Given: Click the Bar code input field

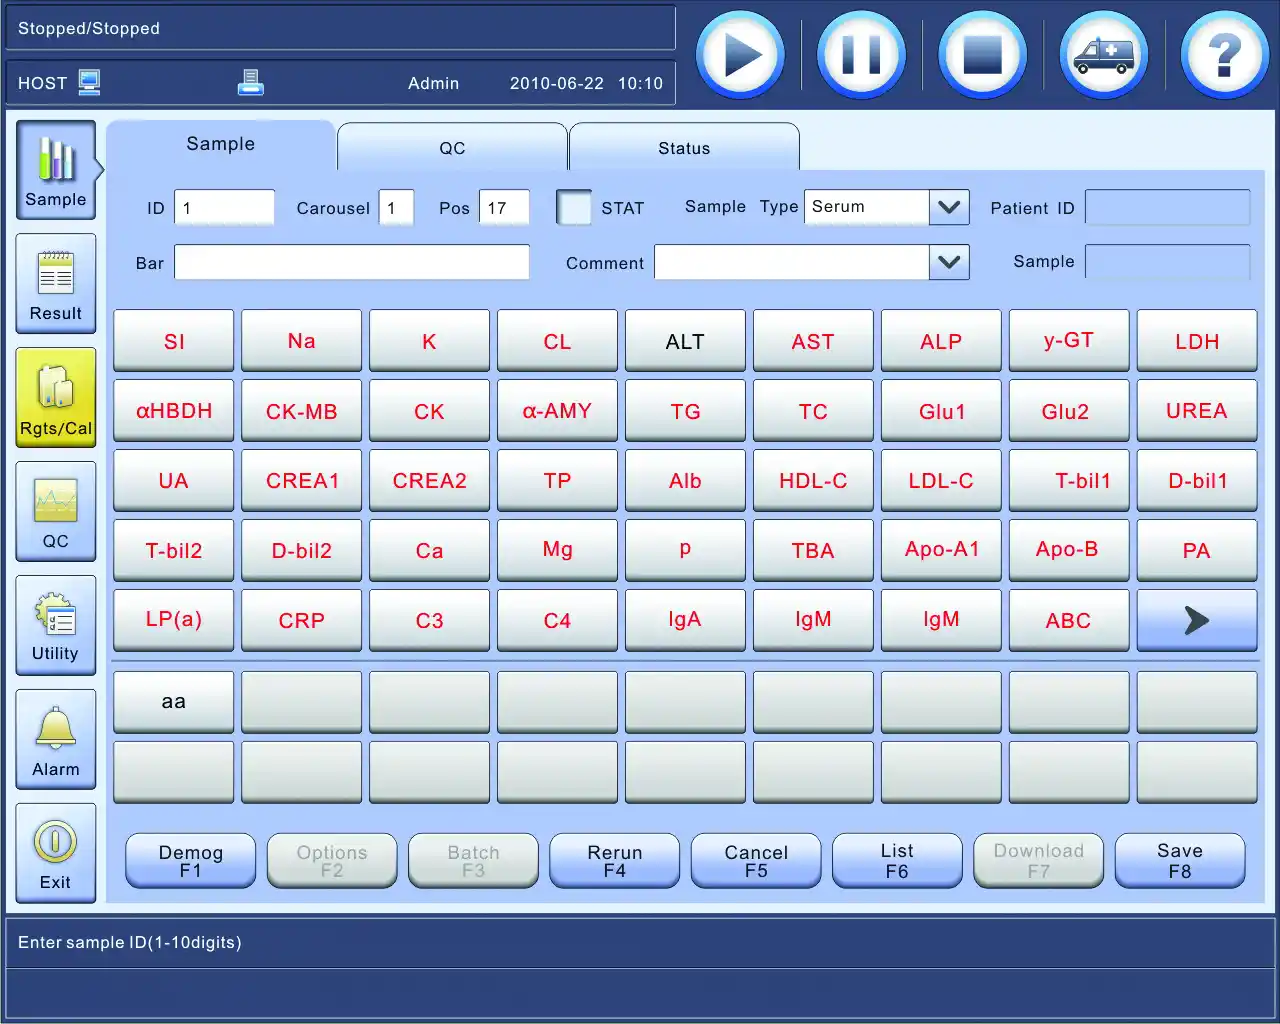Looking at the screenshot, I should pyautogui.click(x=352, y=263).
